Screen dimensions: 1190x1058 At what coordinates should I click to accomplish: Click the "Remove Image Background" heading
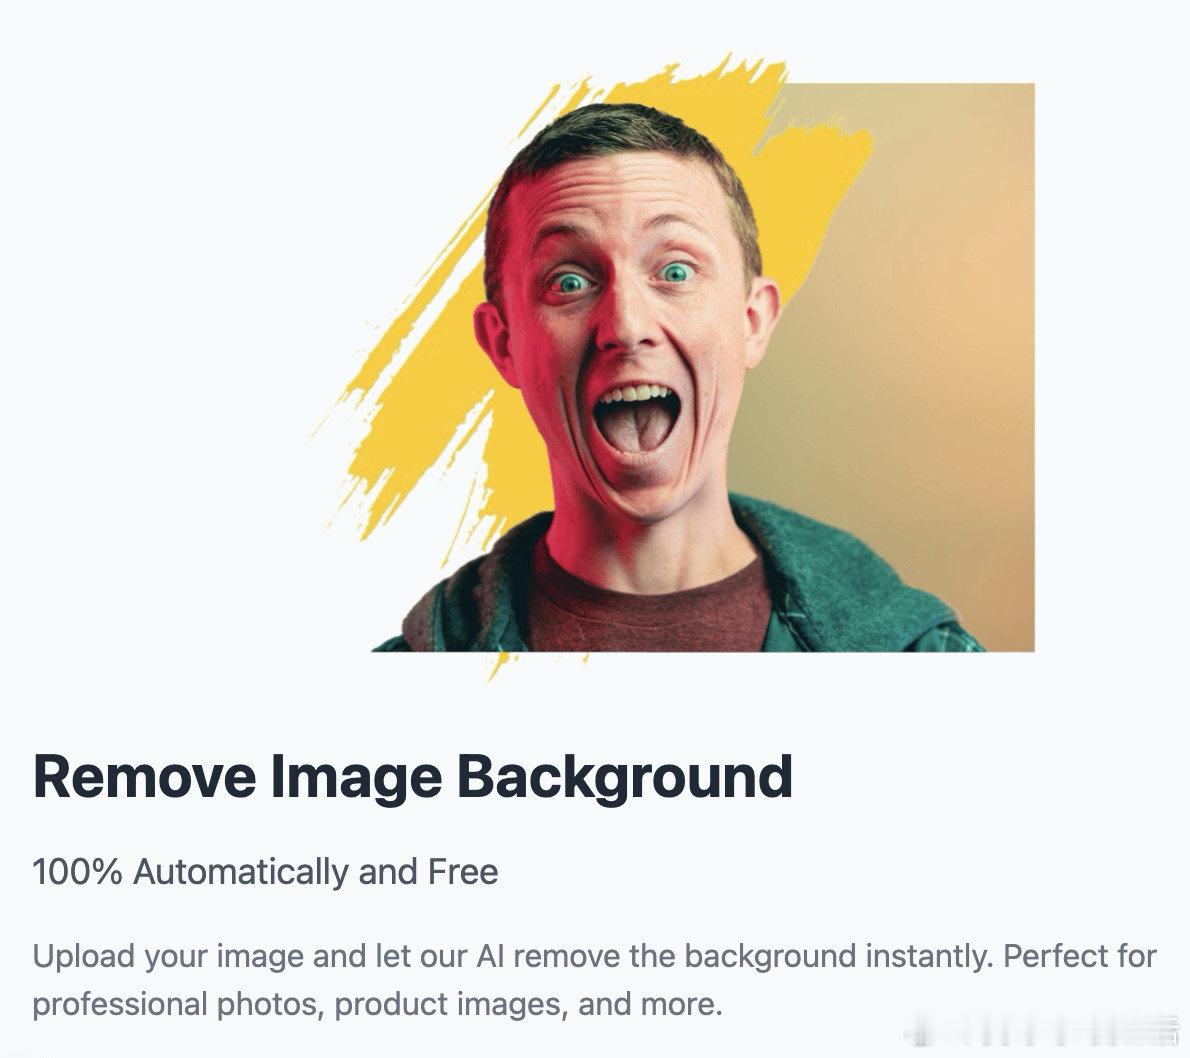413,778
